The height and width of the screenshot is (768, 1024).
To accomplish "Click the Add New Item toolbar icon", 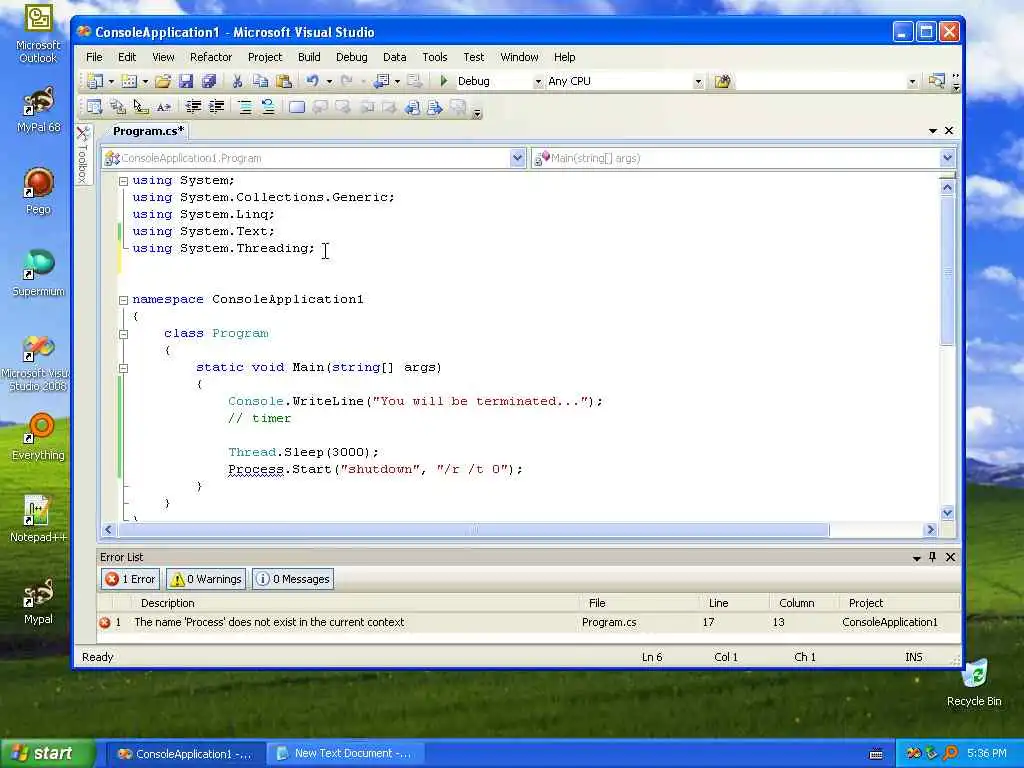I will [x=129, y=81].
